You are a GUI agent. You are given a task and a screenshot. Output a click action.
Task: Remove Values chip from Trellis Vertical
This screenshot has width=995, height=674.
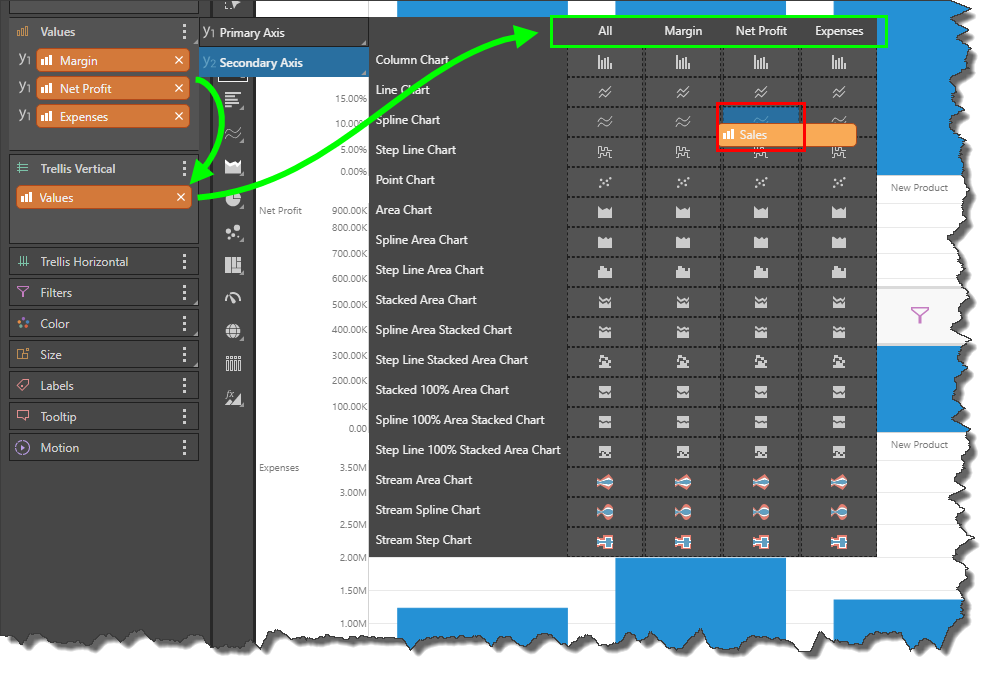181,198
